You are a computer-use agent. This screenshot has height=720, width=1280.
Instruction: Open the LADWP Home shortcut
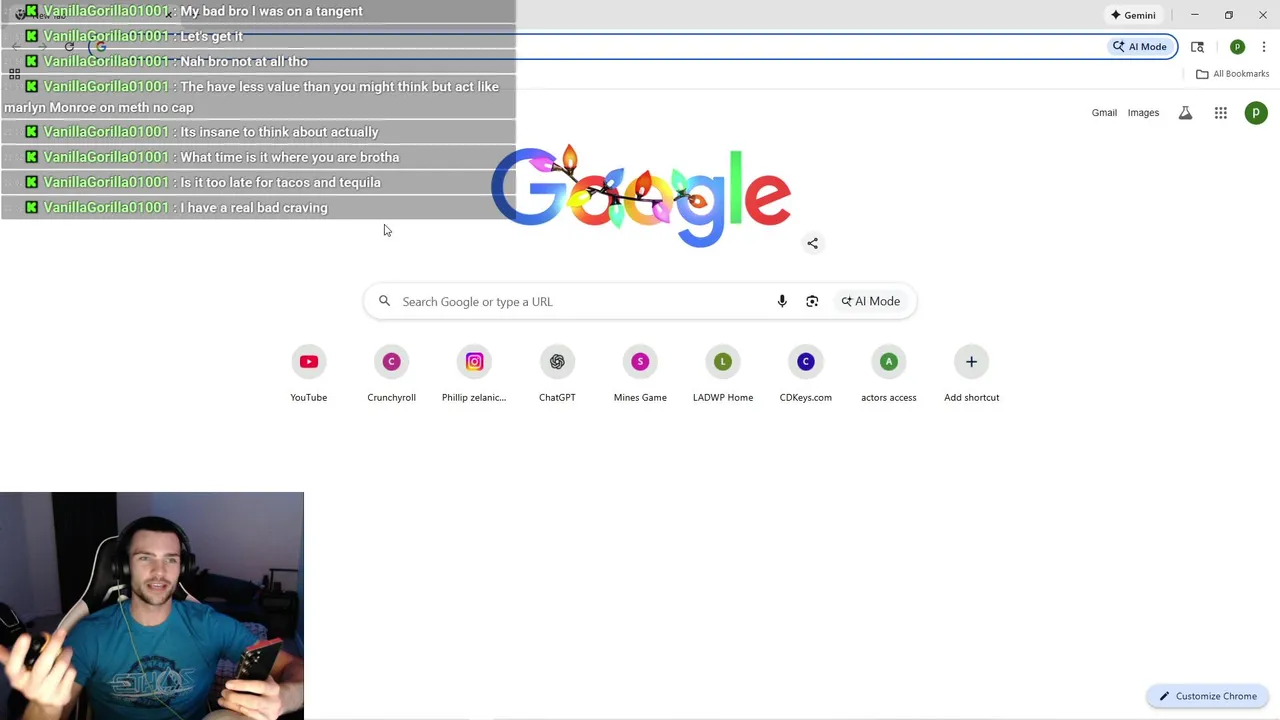click(x=723, y=374)
